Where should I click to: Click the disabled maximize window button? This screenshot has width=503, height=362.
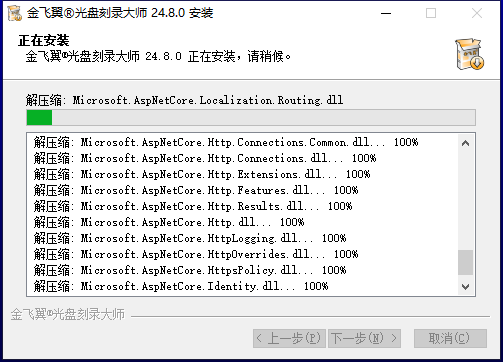click(431, 13)
